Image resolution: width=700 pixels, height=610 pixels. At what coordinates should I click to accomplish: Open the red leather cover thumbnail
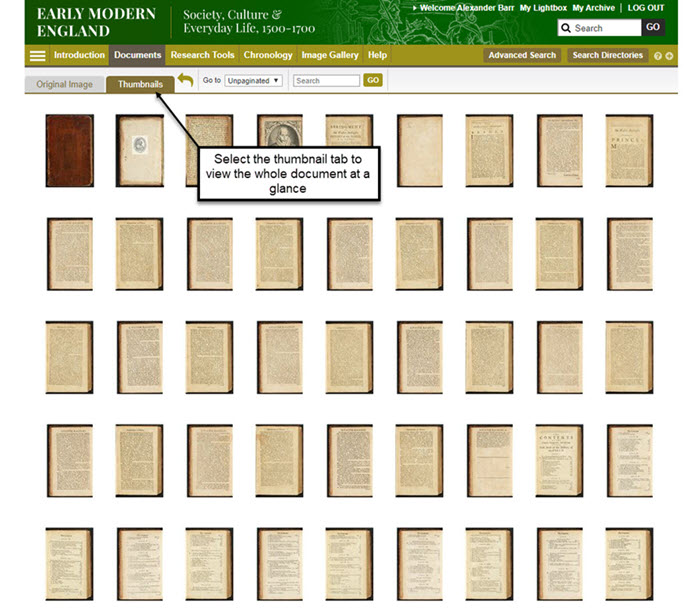pos(70,150)
